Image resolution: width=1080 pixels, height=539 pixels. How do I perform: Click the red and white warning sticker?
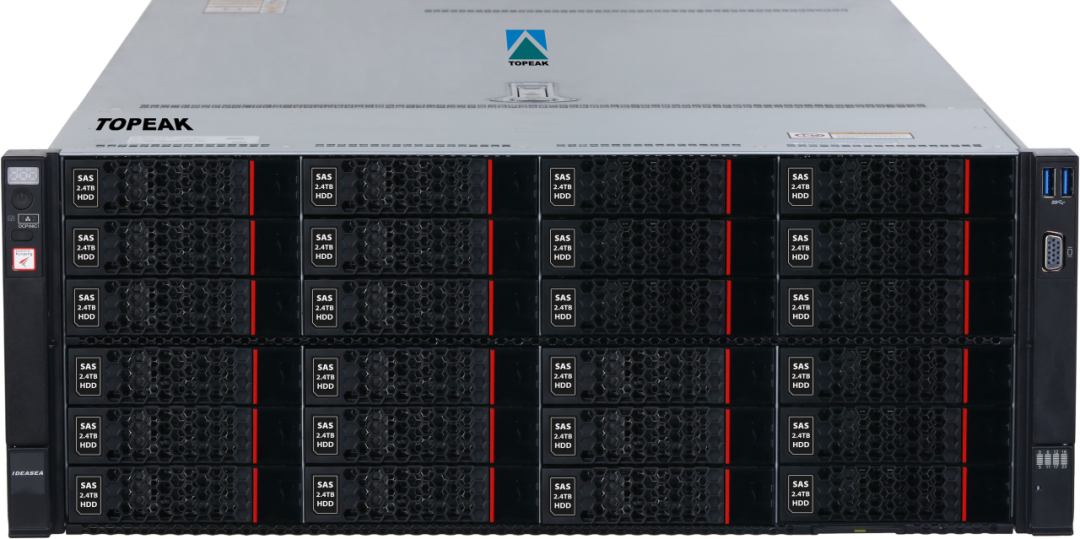pyautogui.click(x=23, y=259)
